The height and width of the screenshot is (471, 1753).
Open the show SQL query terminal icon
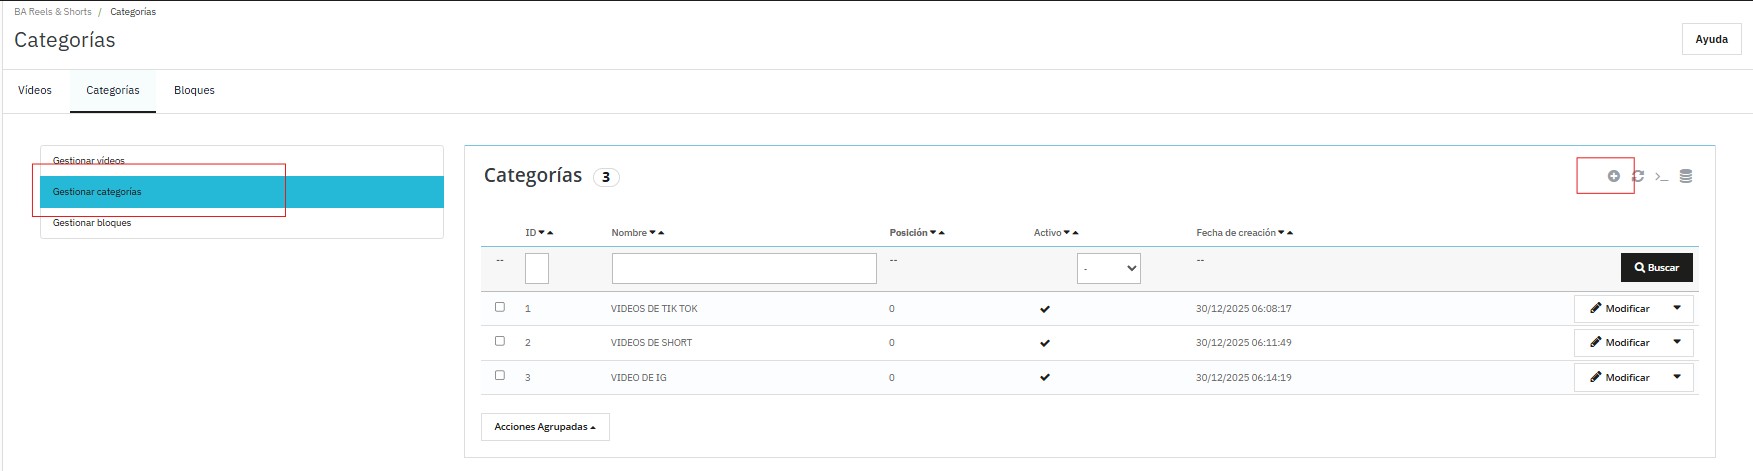click(x=1661, y=177)
